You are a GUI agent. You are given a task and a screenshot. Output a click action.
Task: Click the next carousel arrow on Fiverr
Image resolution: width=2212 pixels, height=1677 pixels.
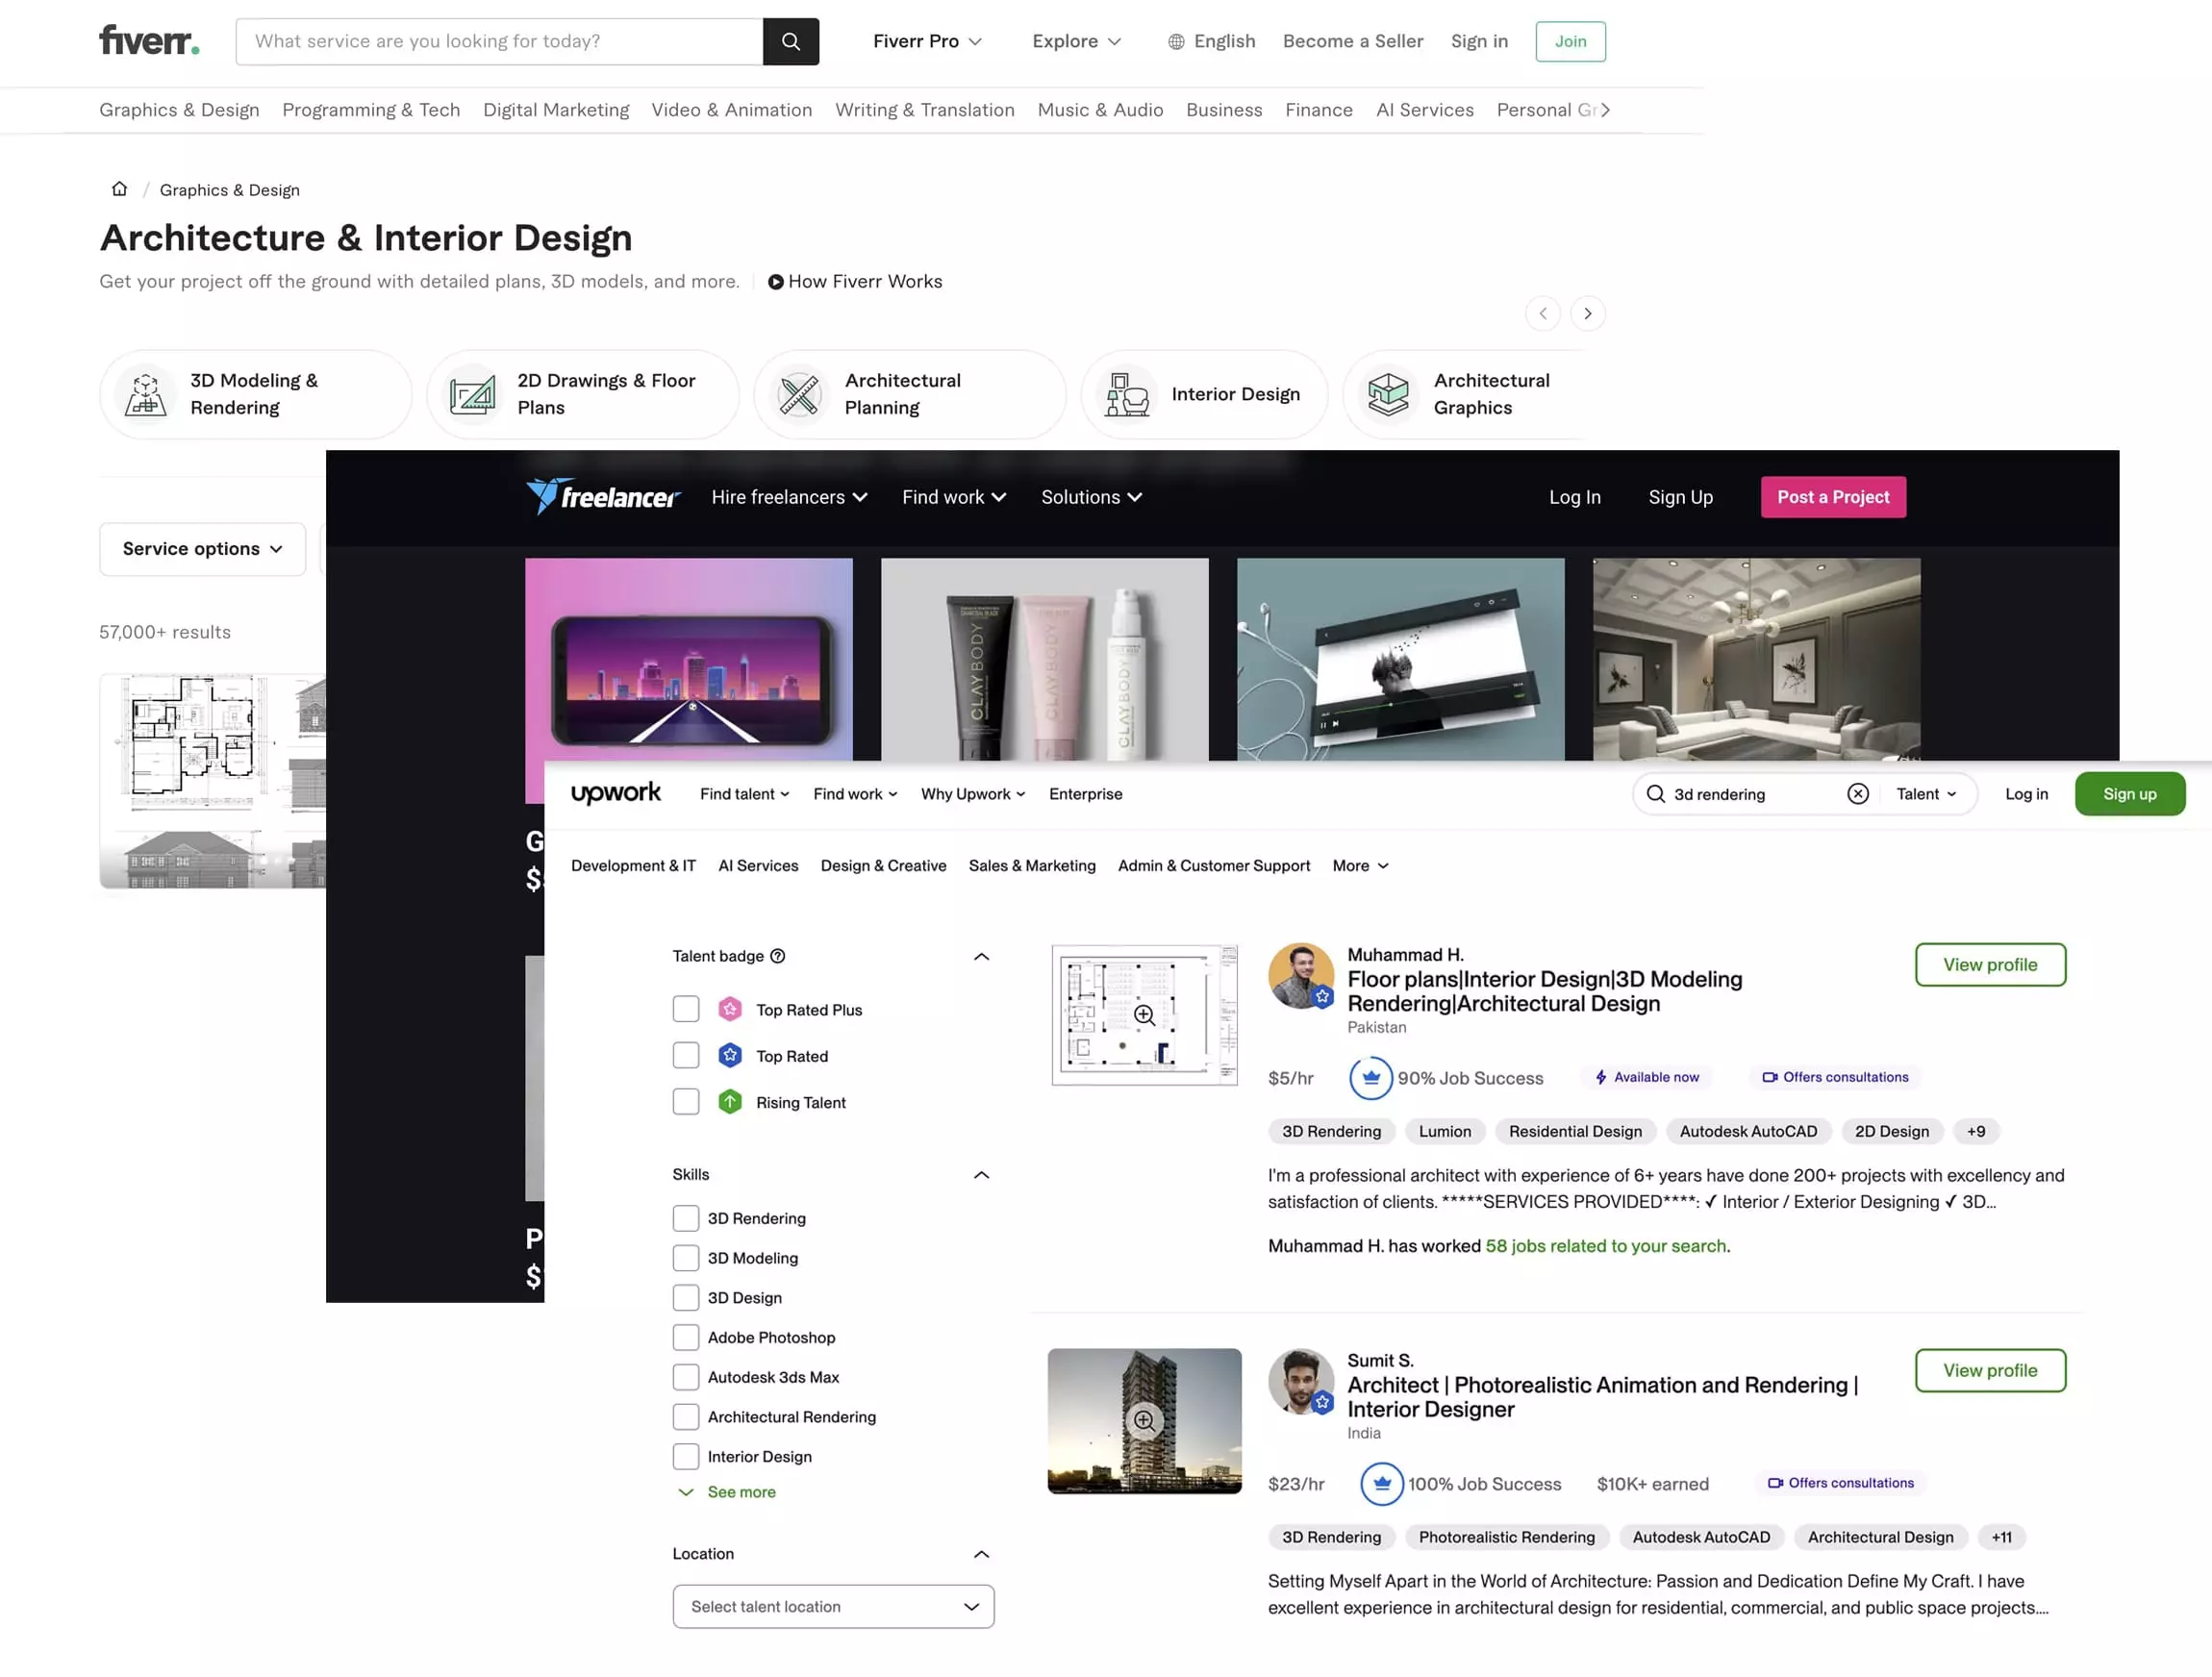[x=1587, y=313]
